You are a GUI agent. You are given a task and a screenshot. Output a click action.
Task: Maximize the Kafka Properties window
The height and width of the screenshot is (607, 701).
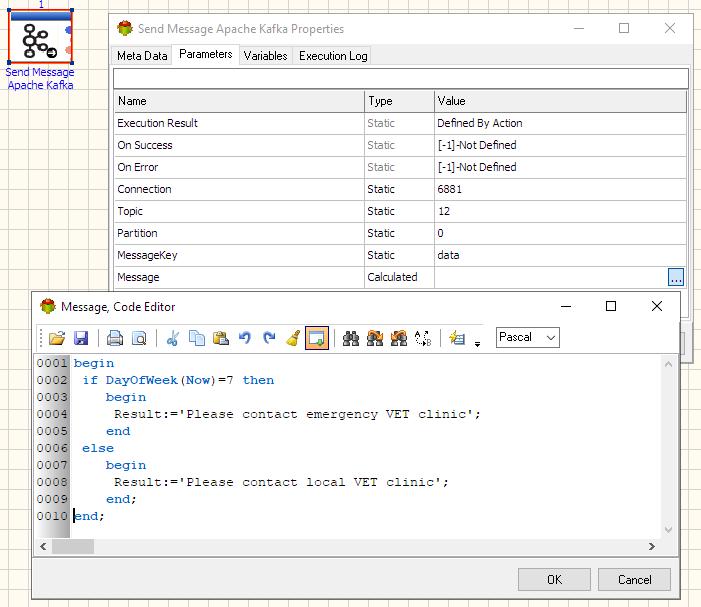tap(624, 28)
